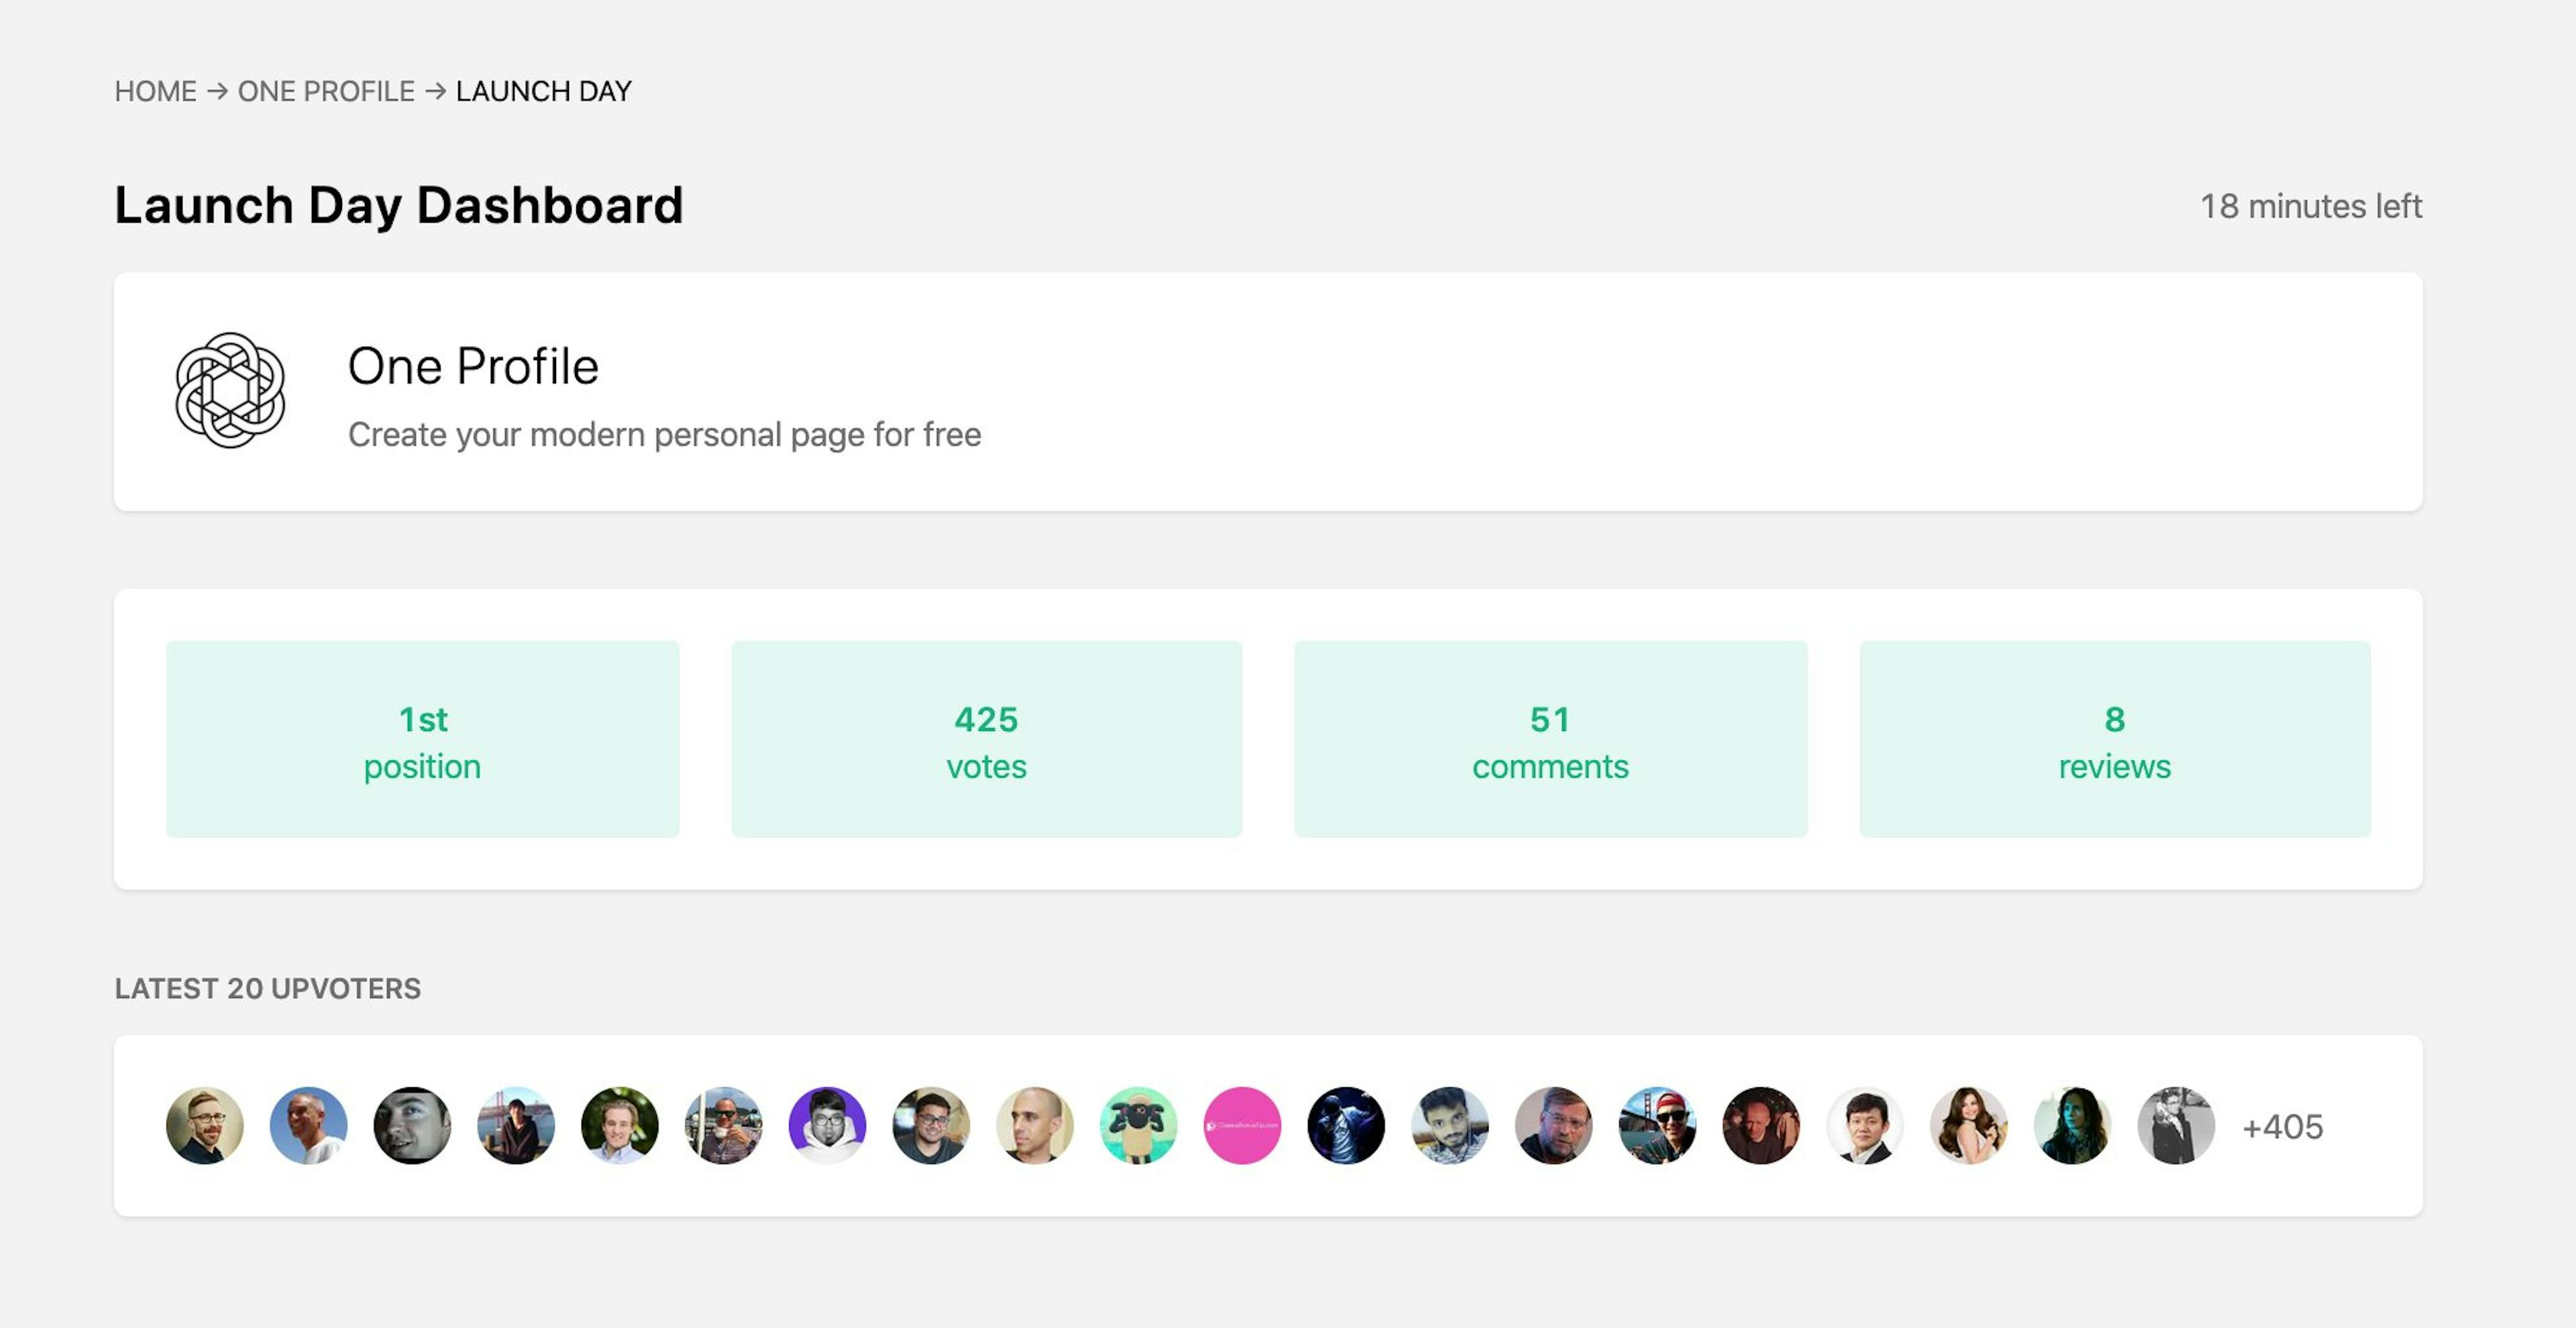Click the One Profile knot logo icon

point(230,390)
